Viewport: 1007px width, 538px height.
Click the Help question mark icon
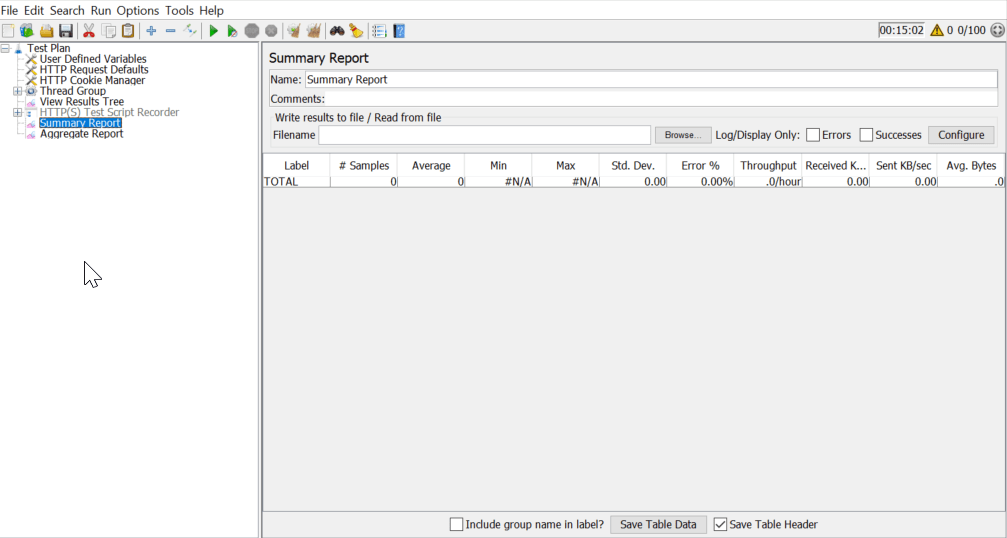click(399, 31)
